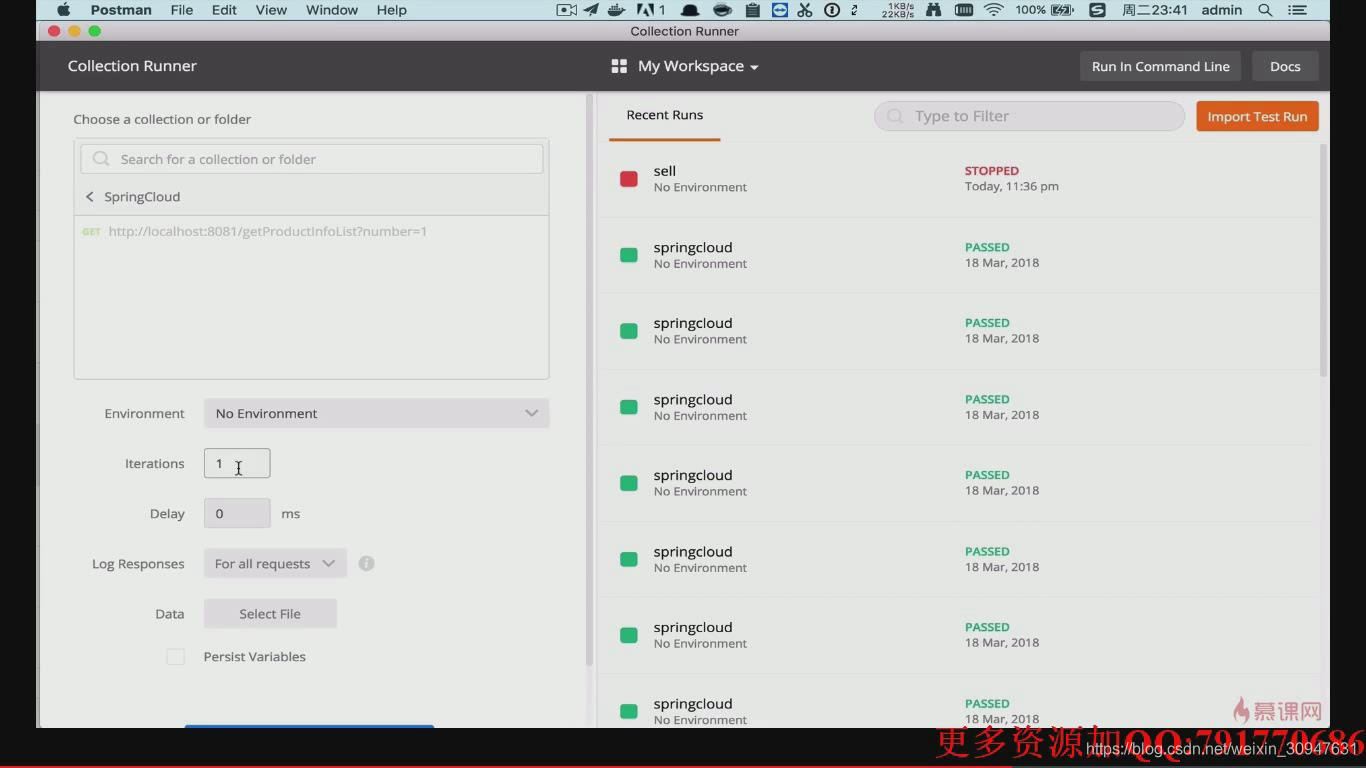Click the Sogou input method icon

(1097, 10)
